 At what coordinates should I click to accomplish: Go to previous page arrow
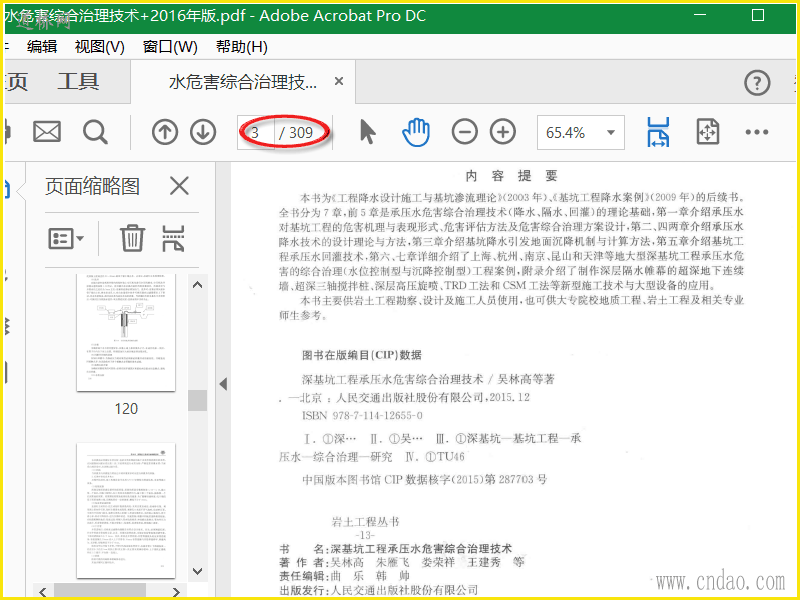click(165, 132)
